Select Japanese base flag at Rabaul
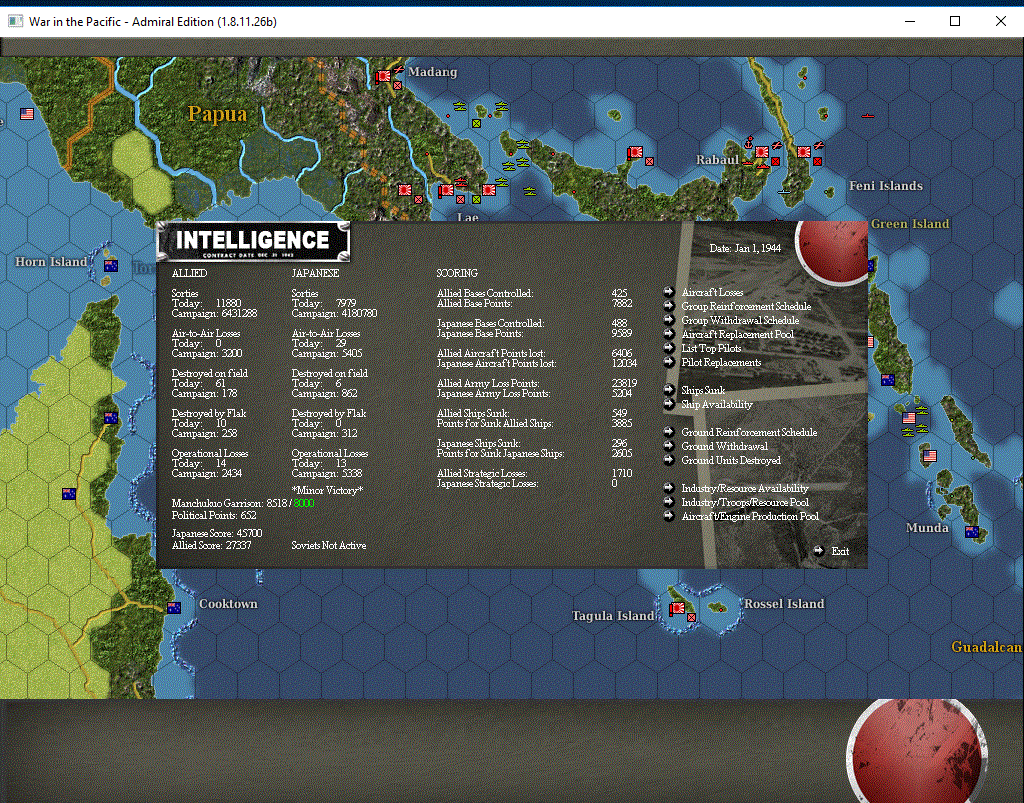1024x803 pixels. tap(761, 152)
